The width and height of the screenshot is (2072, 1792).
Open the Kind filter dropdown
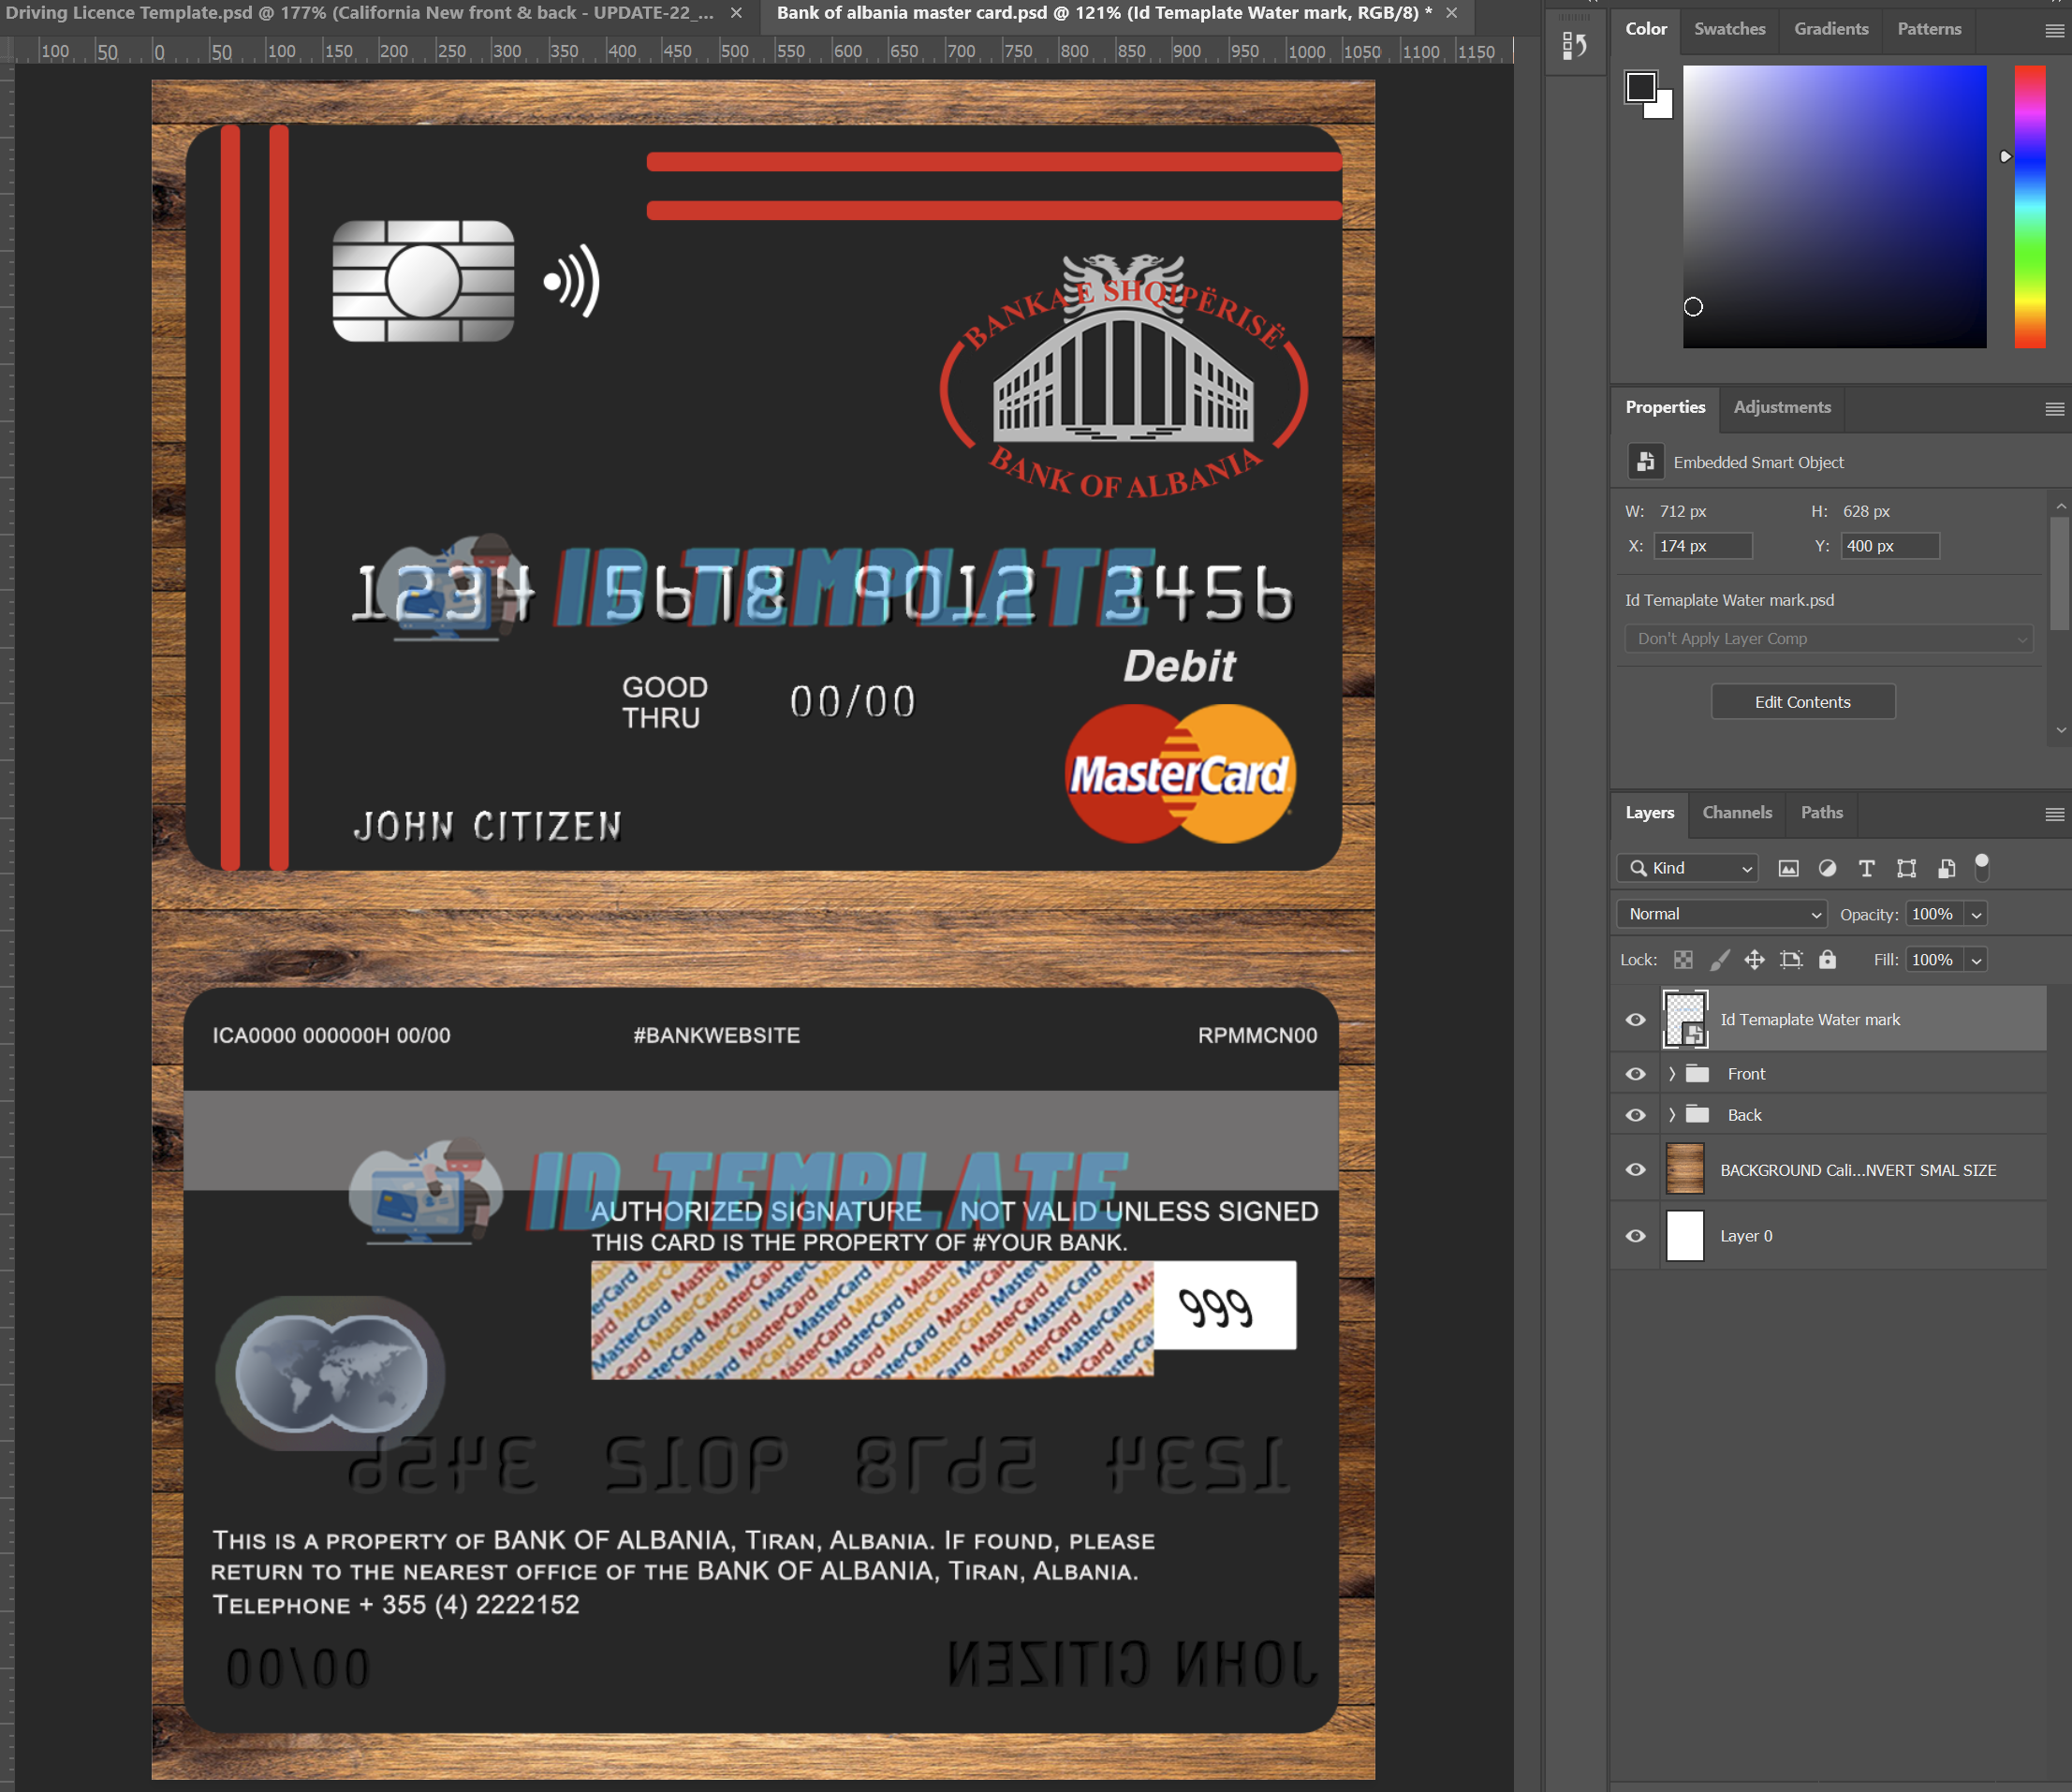(x=1687, y=868)
